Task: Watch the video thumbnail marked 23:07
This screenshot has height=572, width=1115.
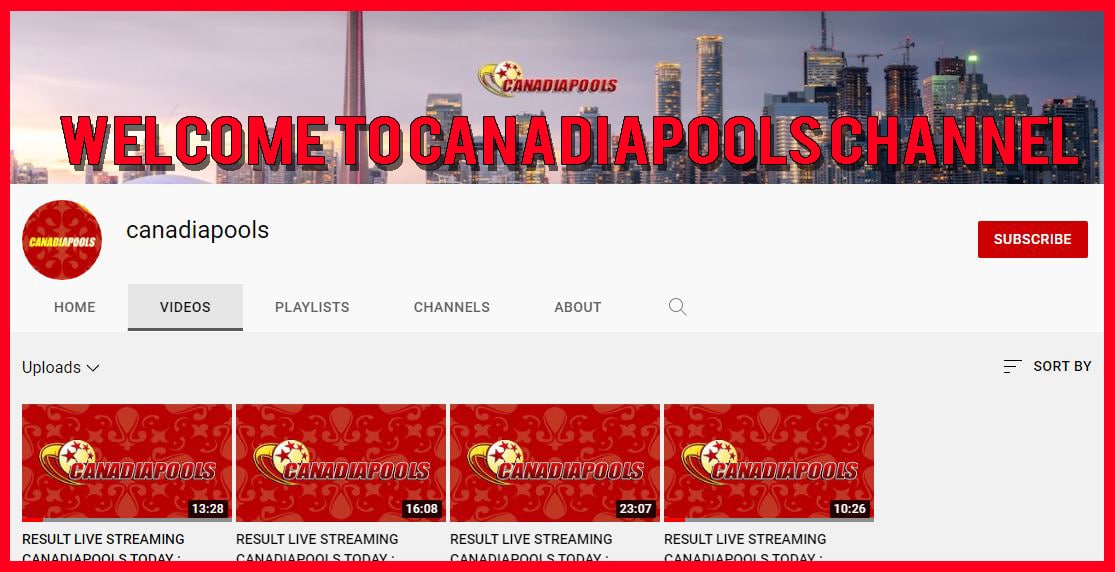Action: tap(555, 462)
